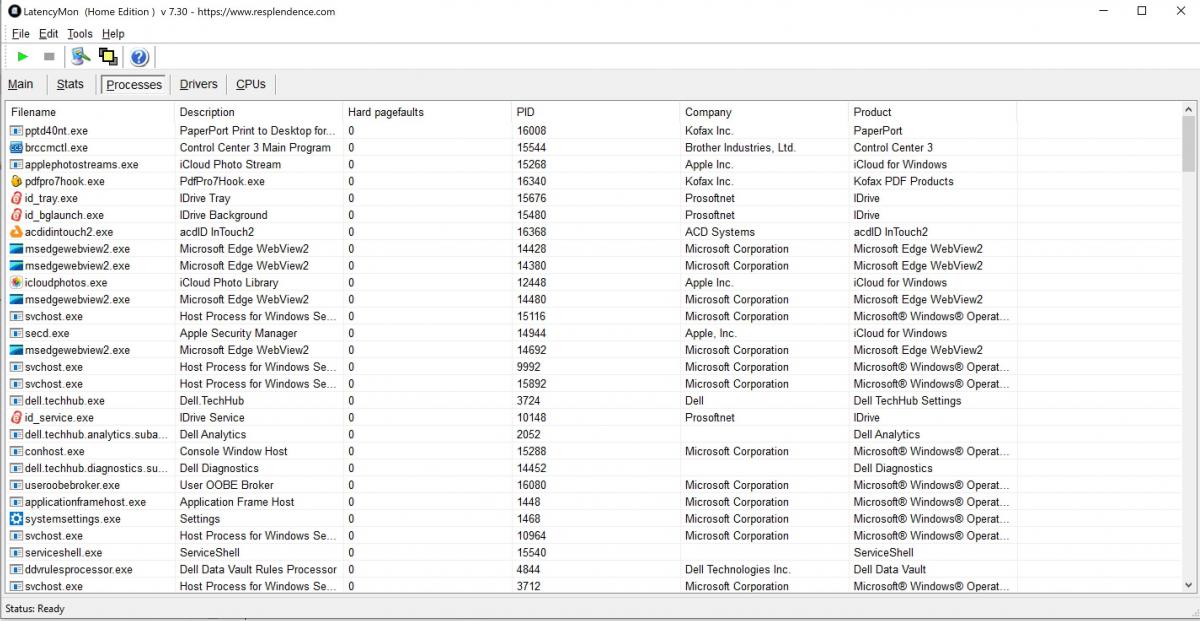
Task: Click the colorful icon beside icloudphotos.exe
Action: click(x=16, y=283)
